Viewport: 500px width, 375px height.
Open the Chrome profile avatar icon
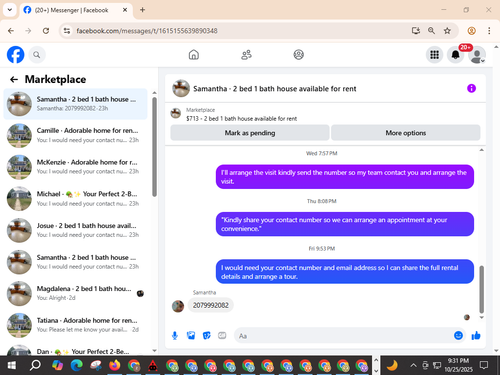pos(471,31)
